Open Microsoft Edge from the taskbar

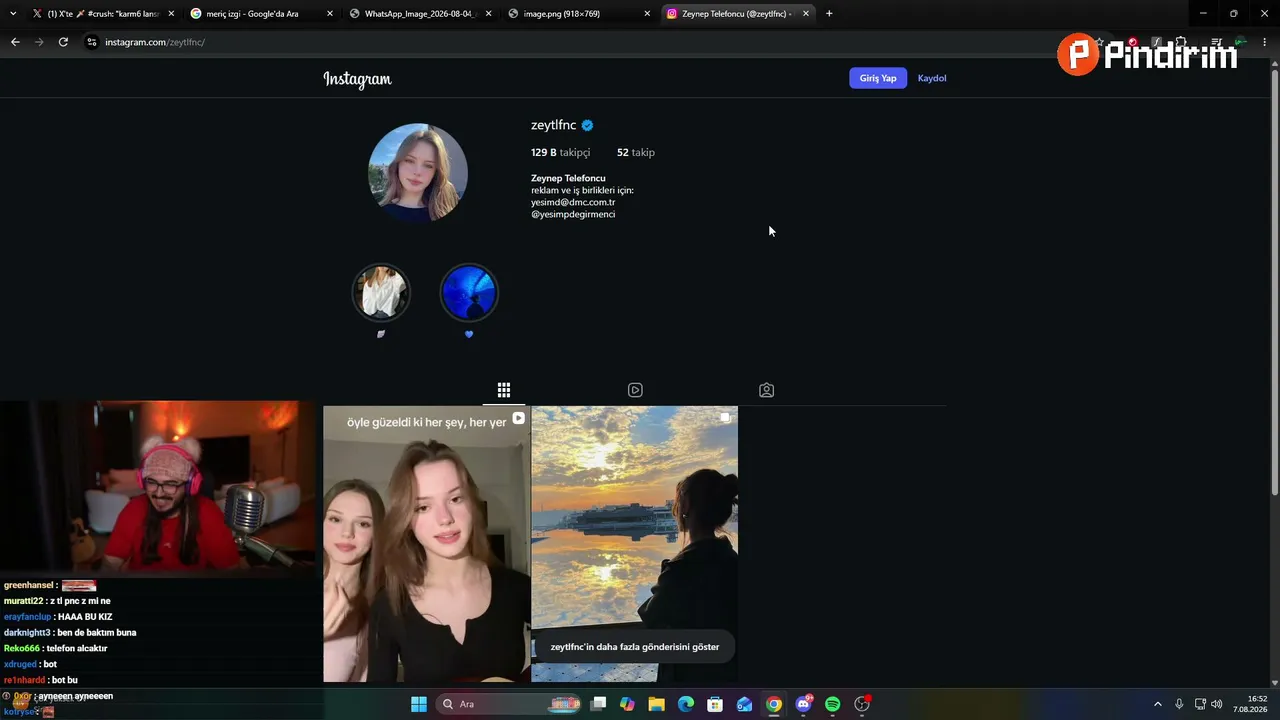click(686, 704)
